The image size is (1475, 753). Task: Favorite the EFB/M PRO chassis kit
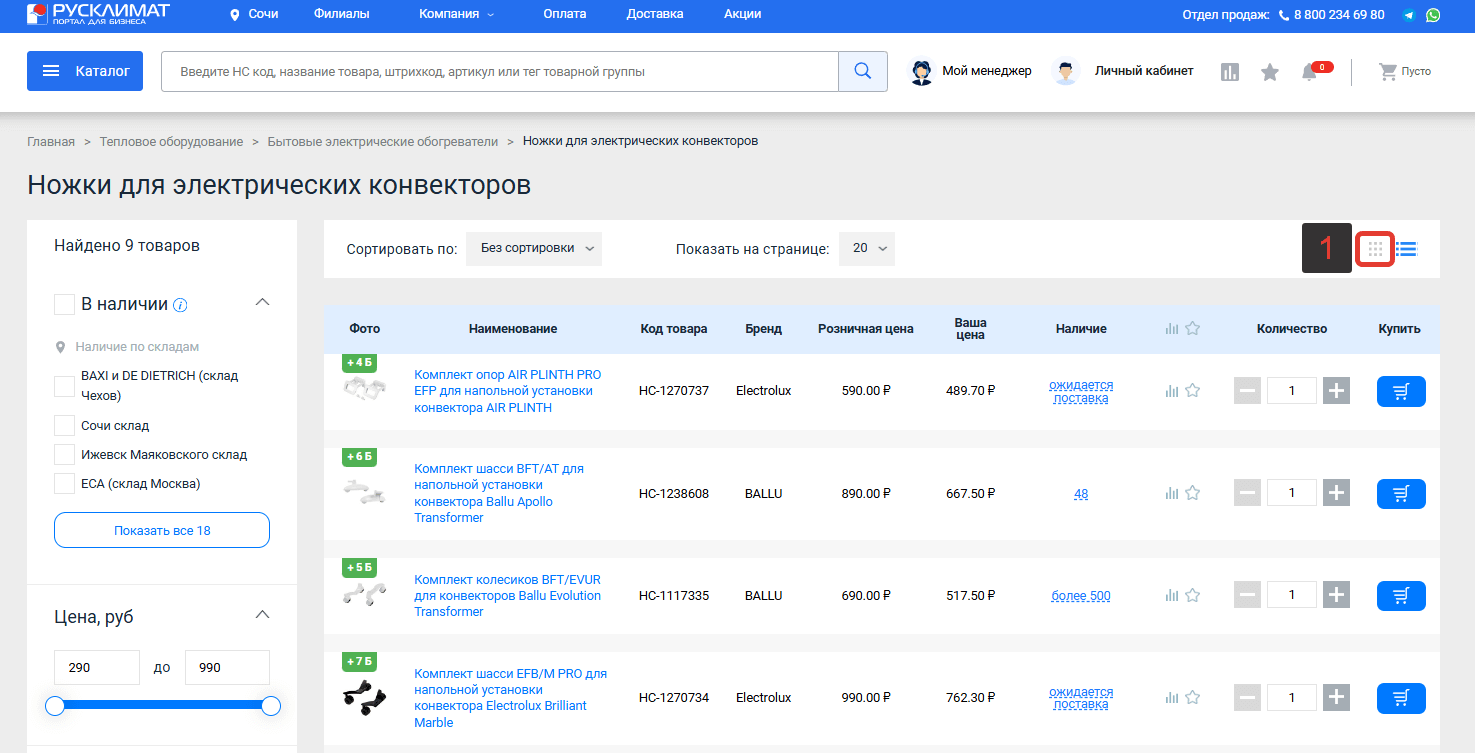1192,697
